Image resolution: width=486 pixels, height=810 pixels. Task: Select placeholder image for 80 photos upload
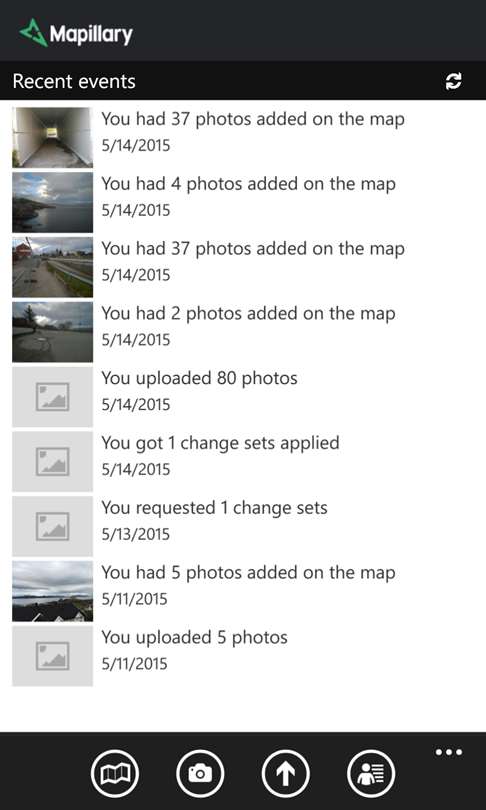coord(53,397)
